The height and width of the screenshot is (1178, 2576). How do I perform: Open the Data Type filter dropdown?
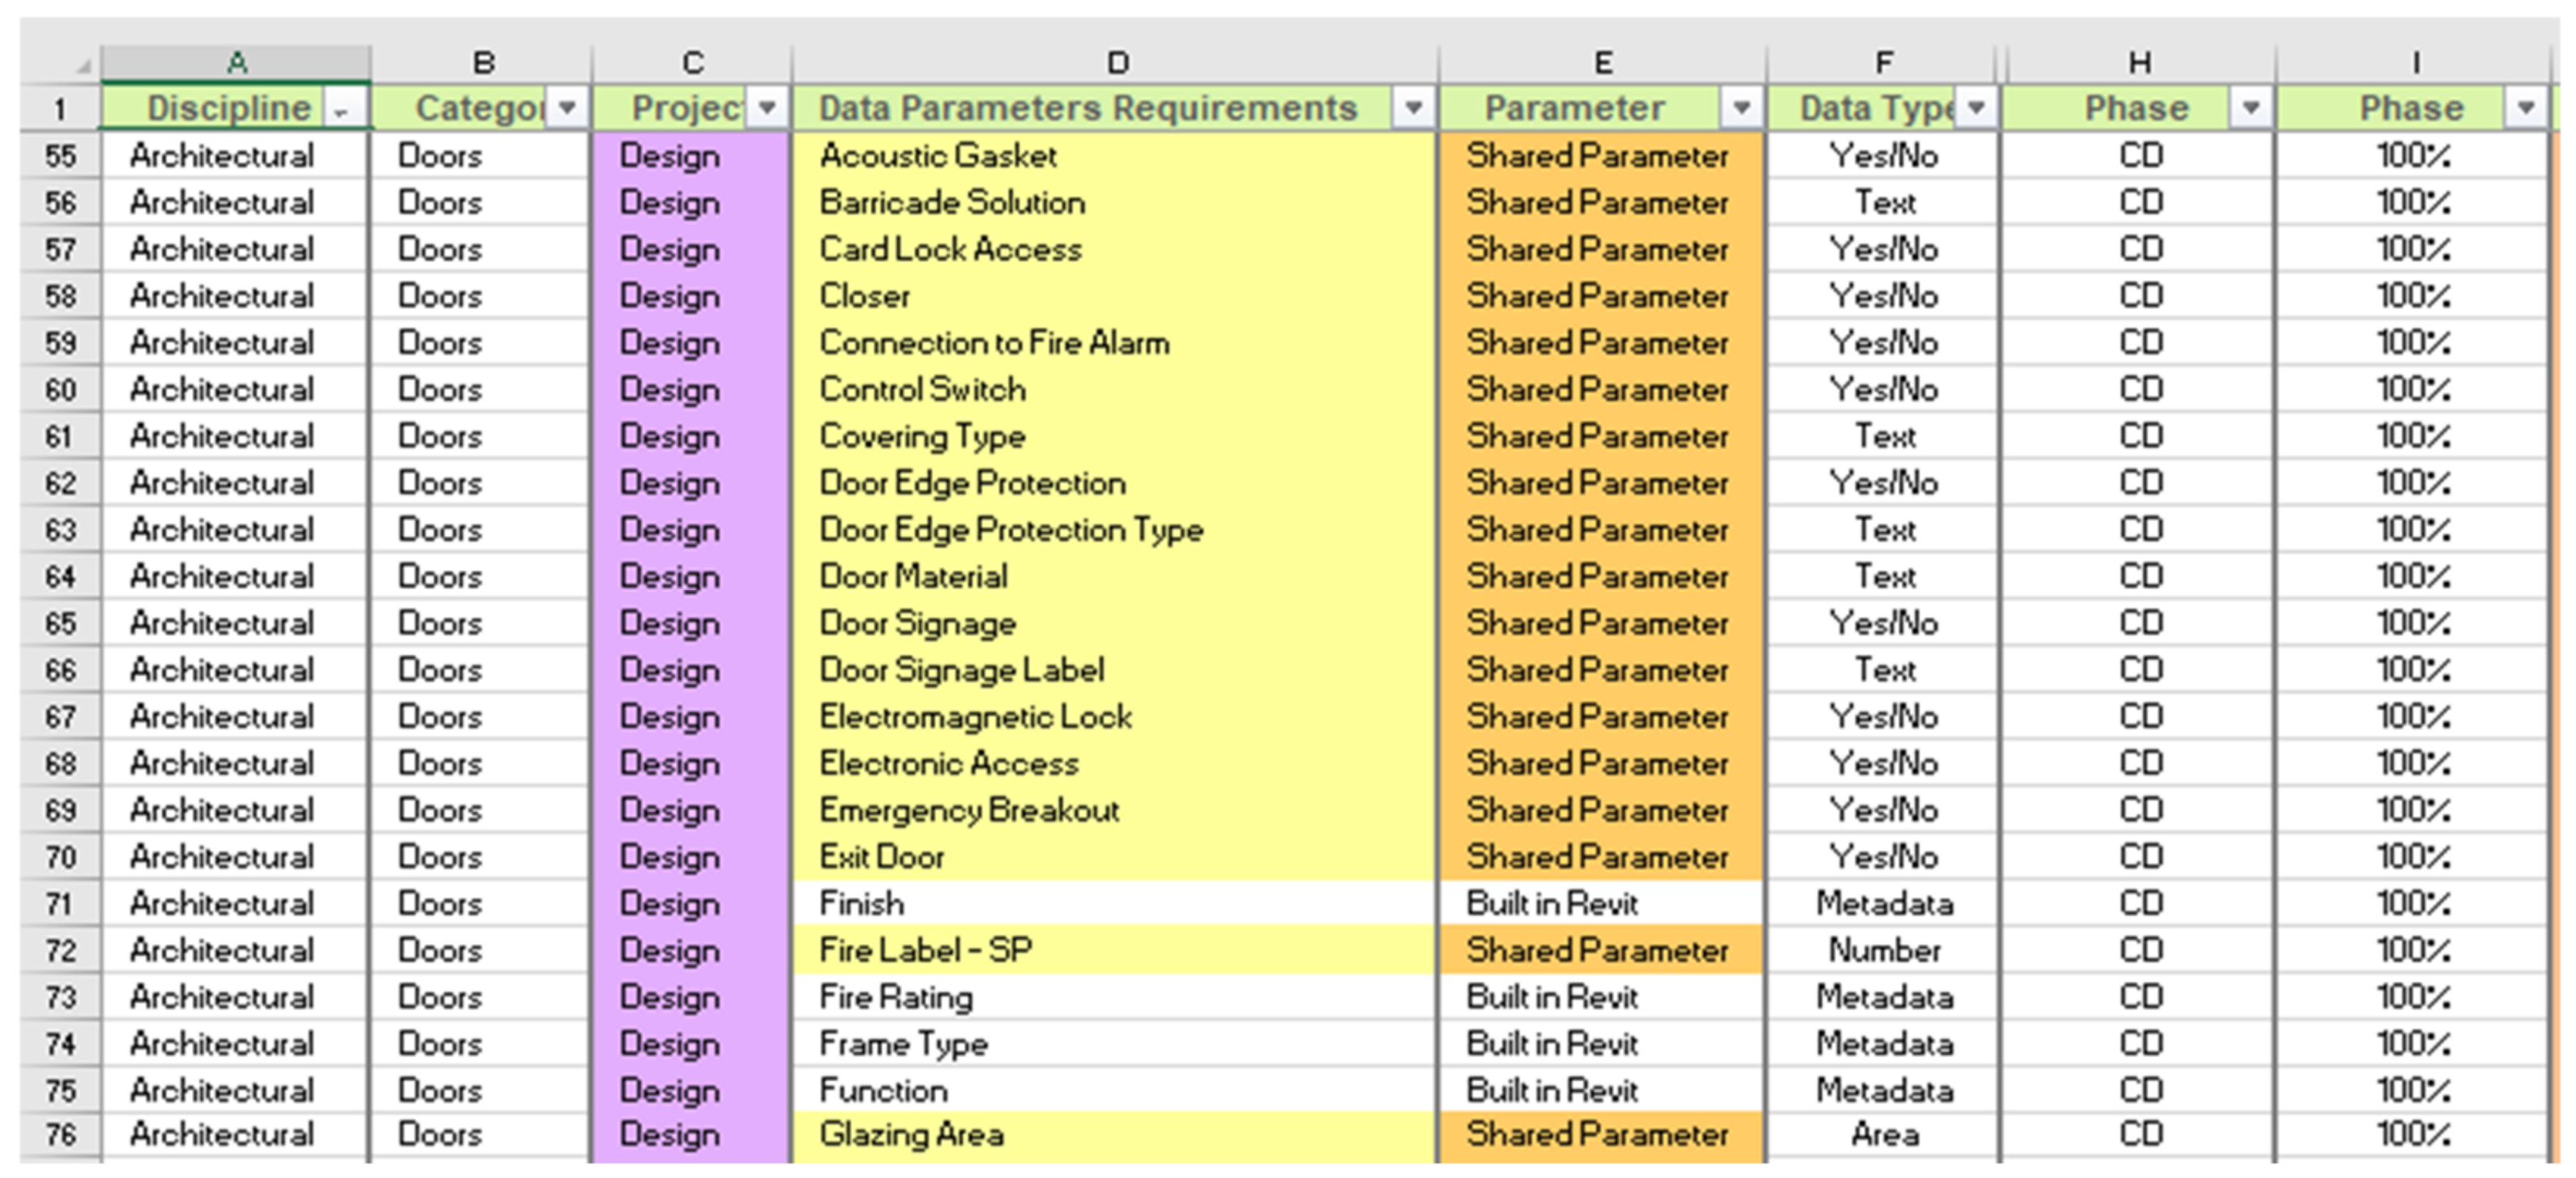[x=1976, y=108]
